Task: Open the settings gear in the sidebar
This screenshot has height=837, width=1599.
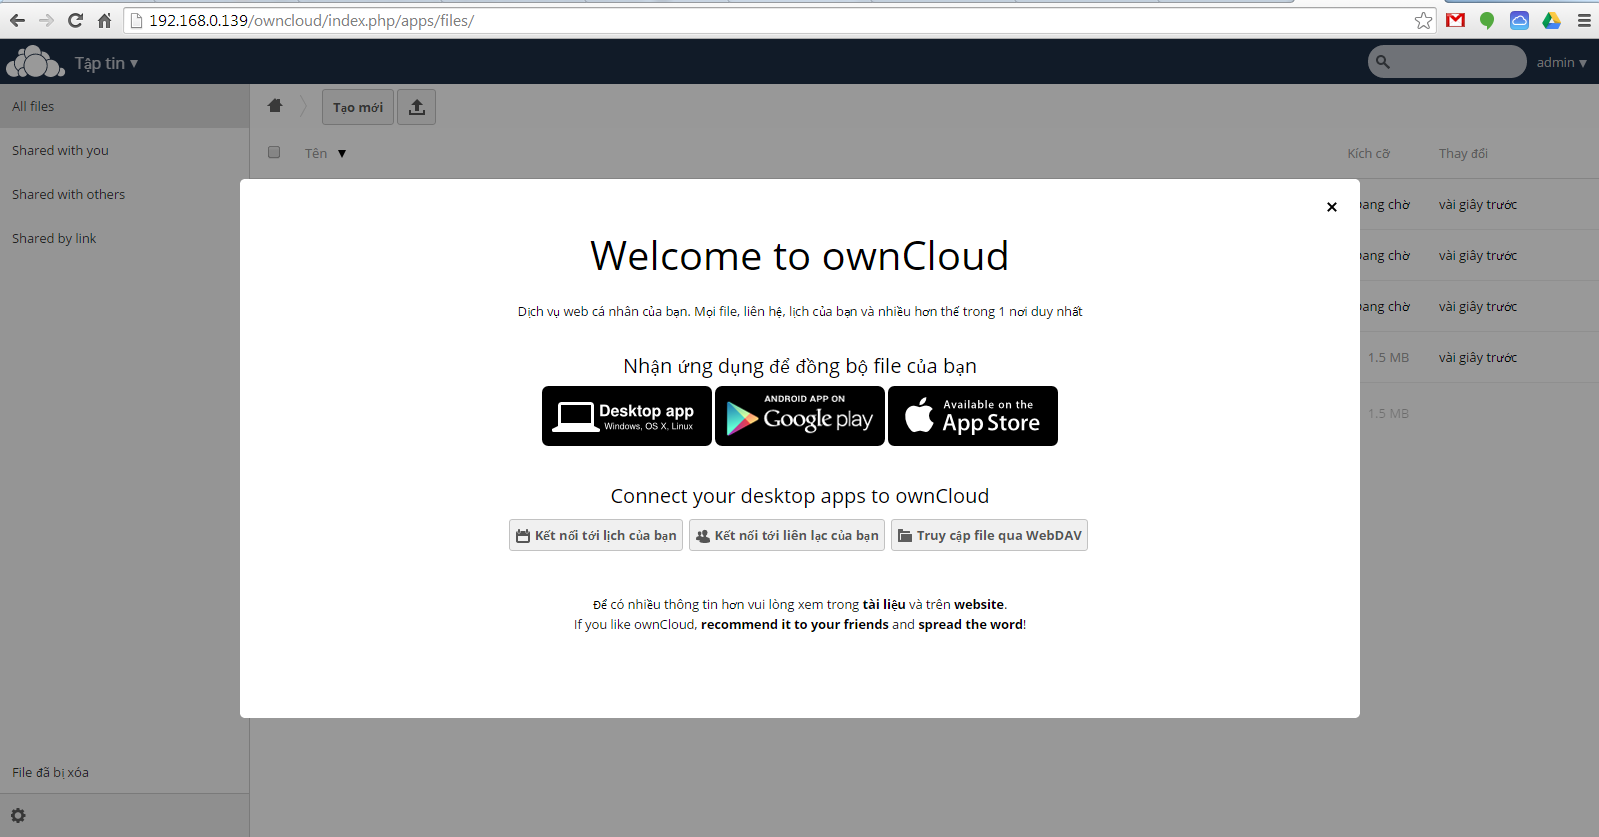Action: point(18,815)
